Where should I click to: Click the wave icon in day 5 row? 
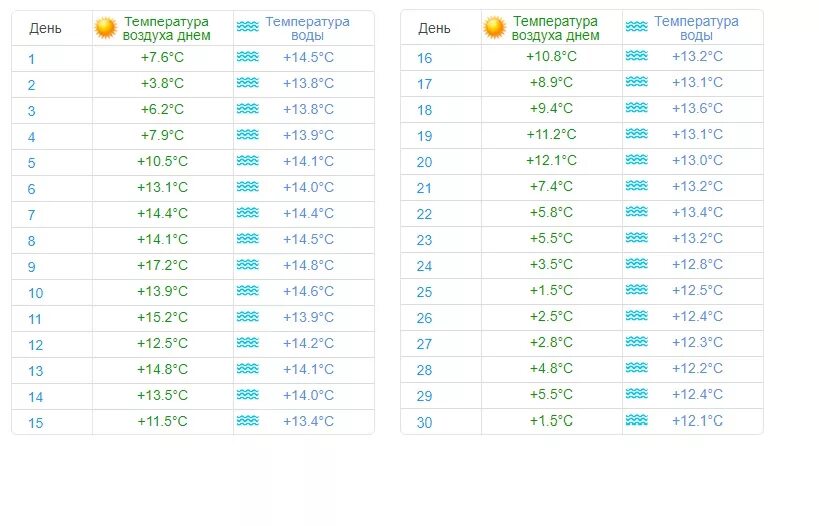(248, 160)
